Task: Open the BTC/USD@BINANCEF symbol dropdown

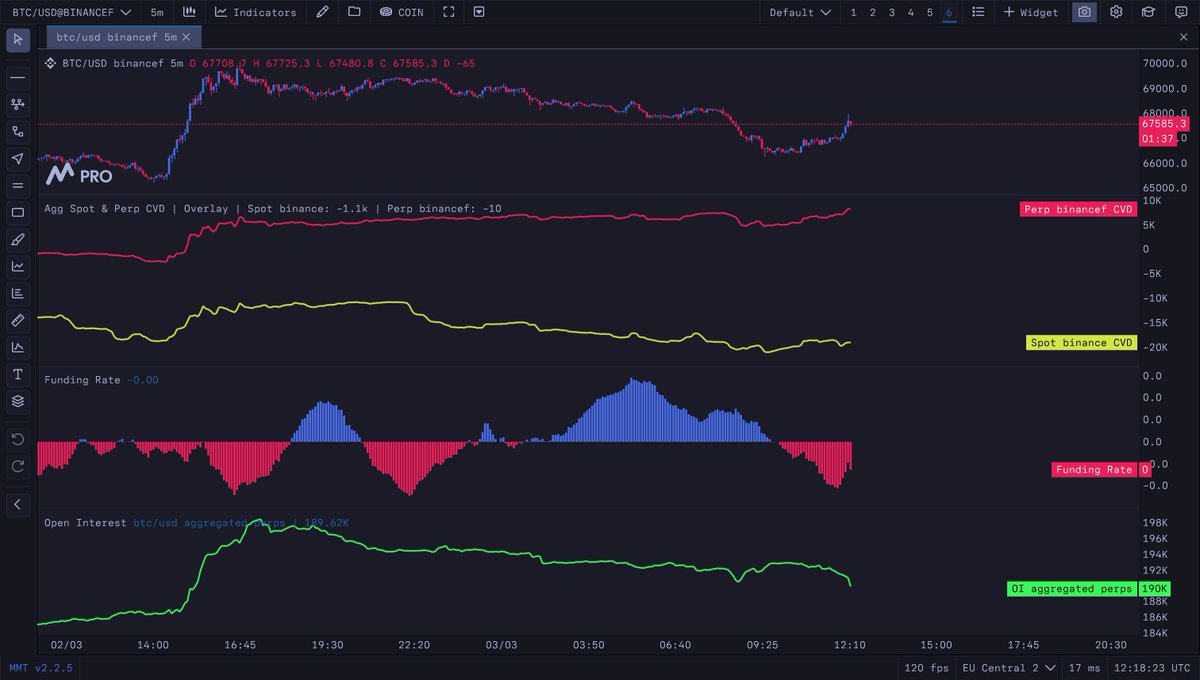Action: [71, 12]
